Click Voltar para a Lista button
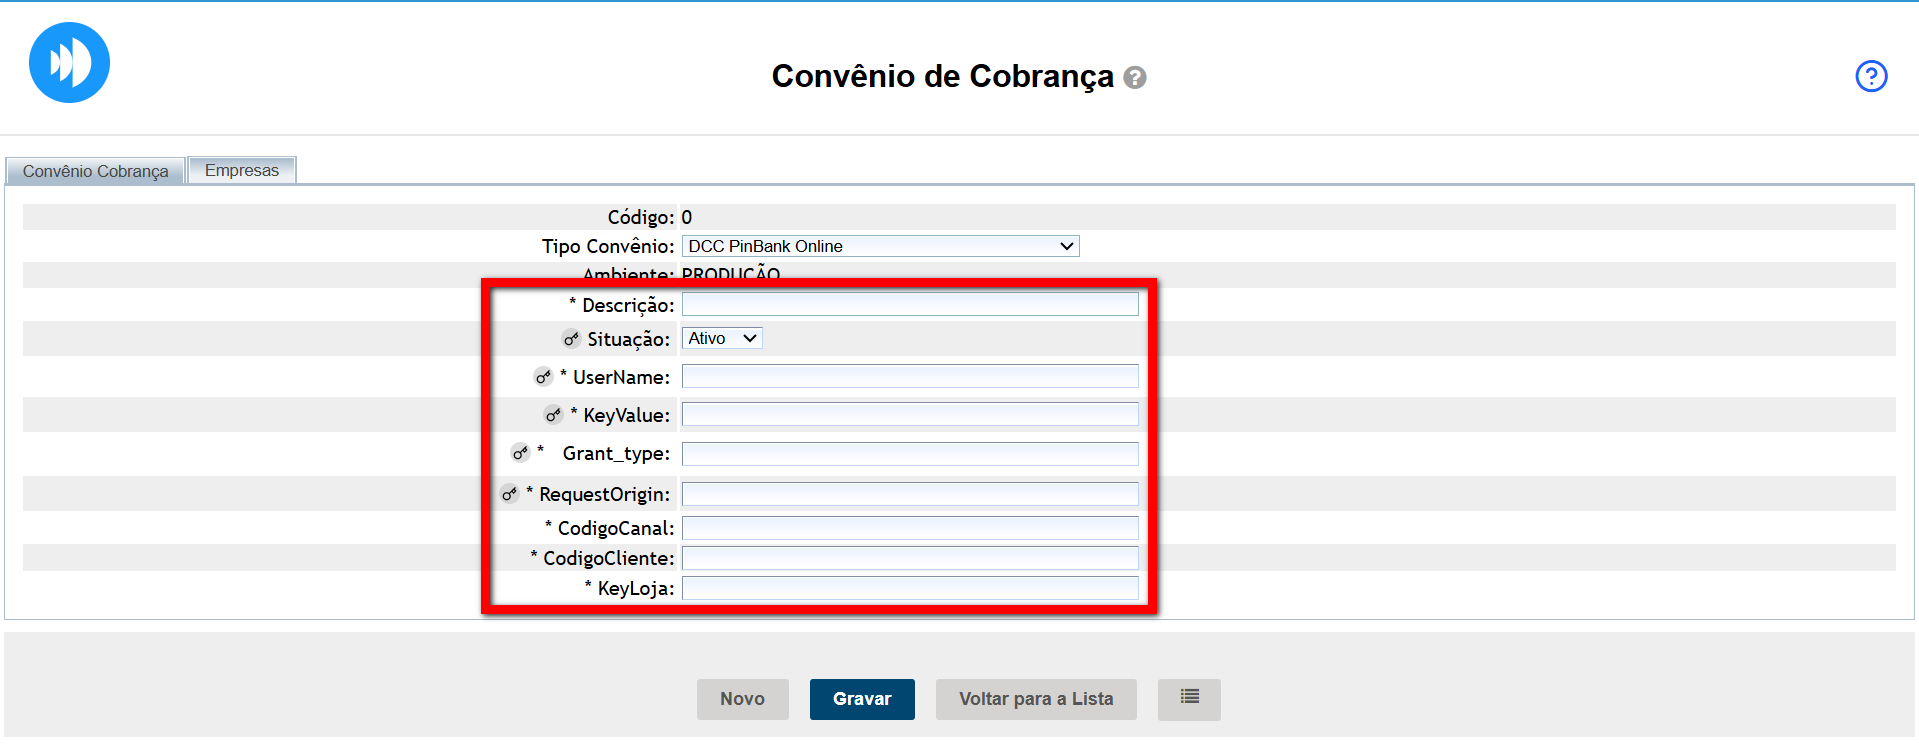 click(1035, 699)
